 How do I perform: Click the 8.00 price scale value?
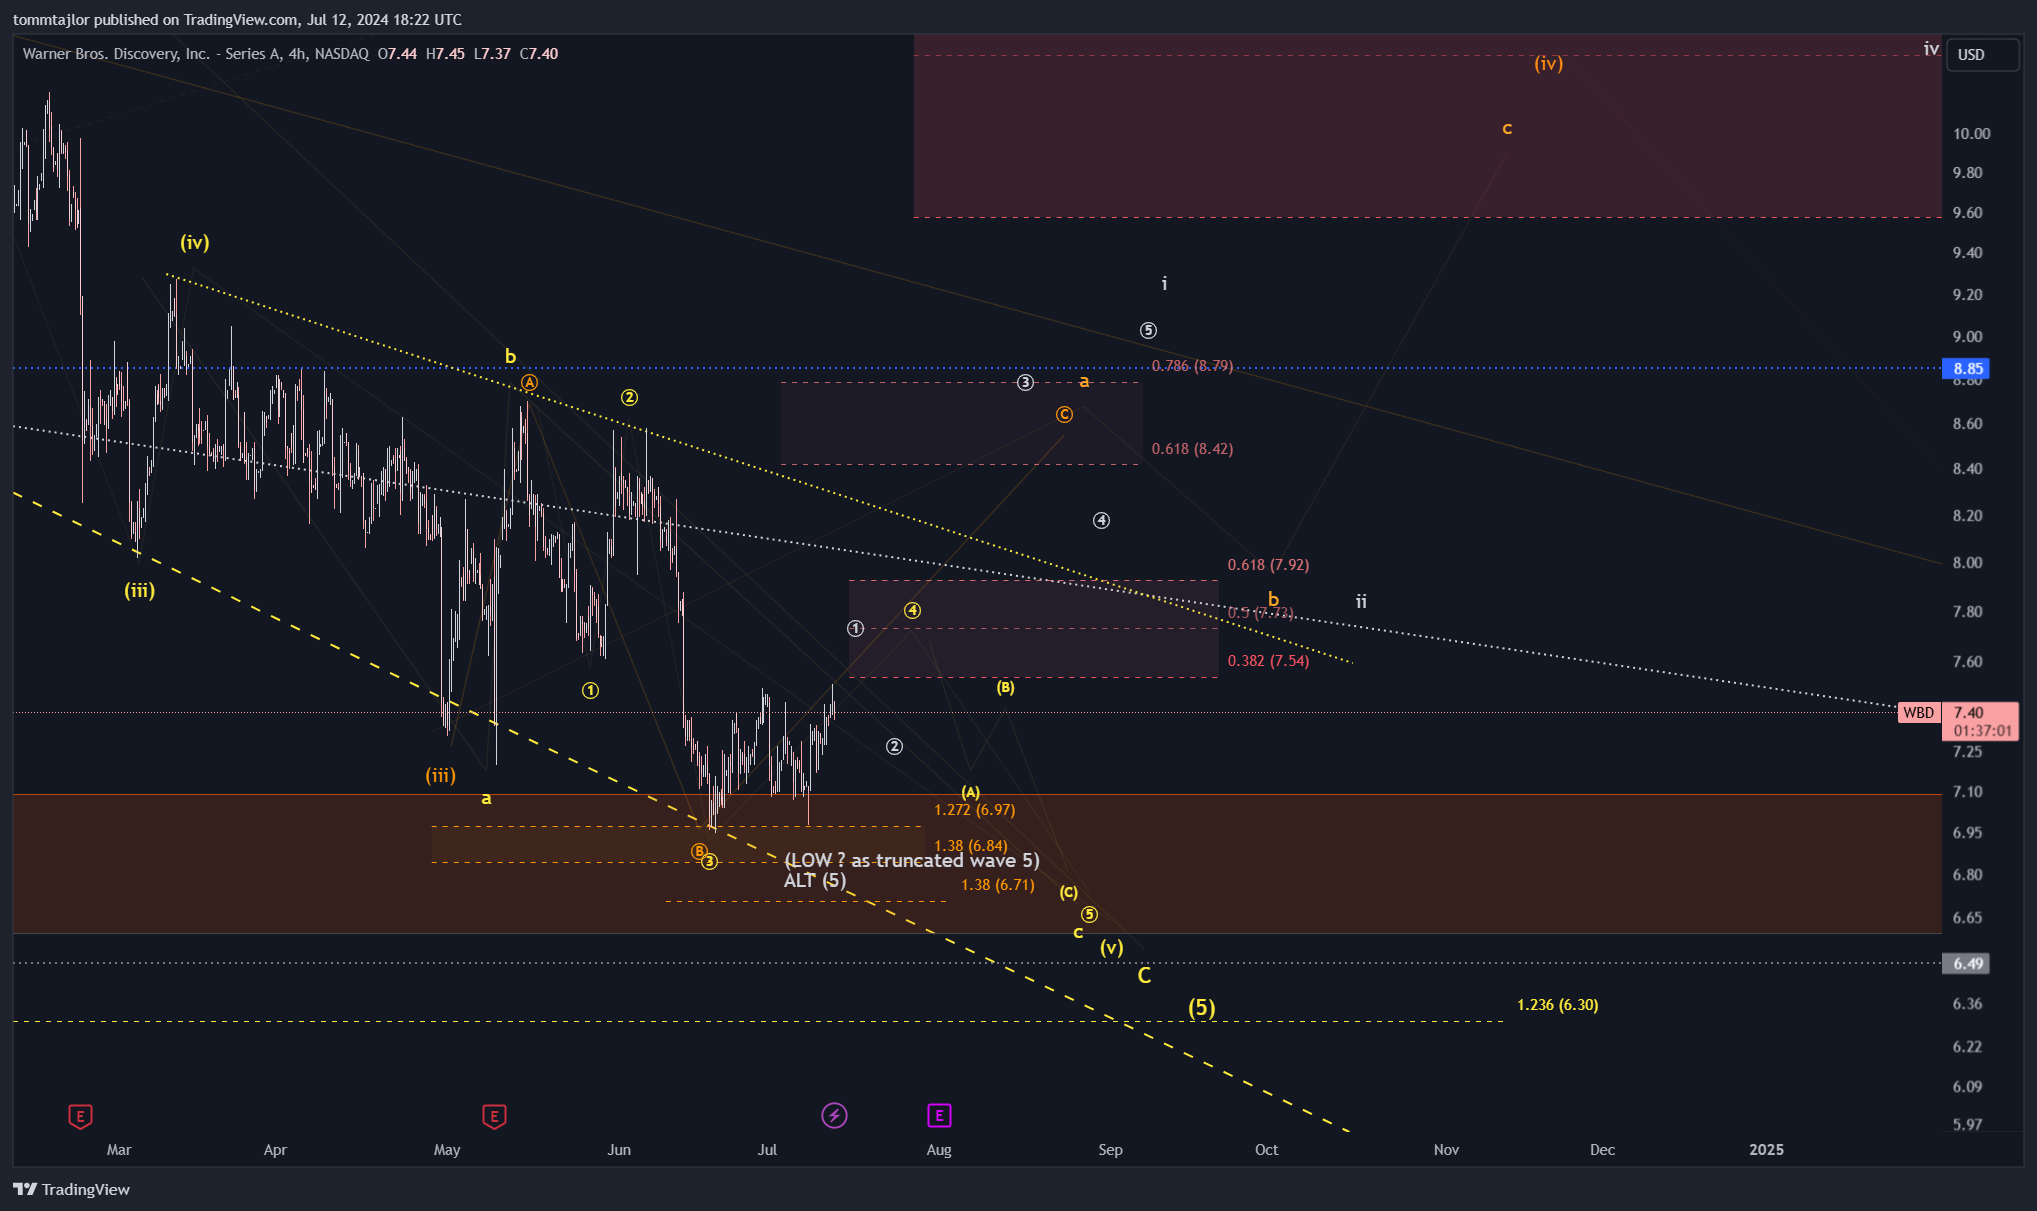coord(1967,563)
